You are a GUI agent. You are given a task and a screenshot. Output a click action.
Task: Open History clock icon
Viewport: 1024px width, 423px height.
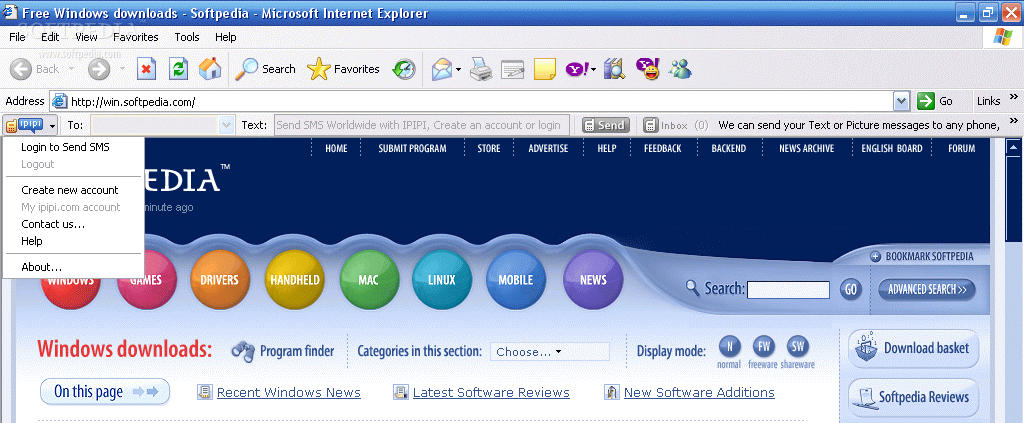click(404, 69)
